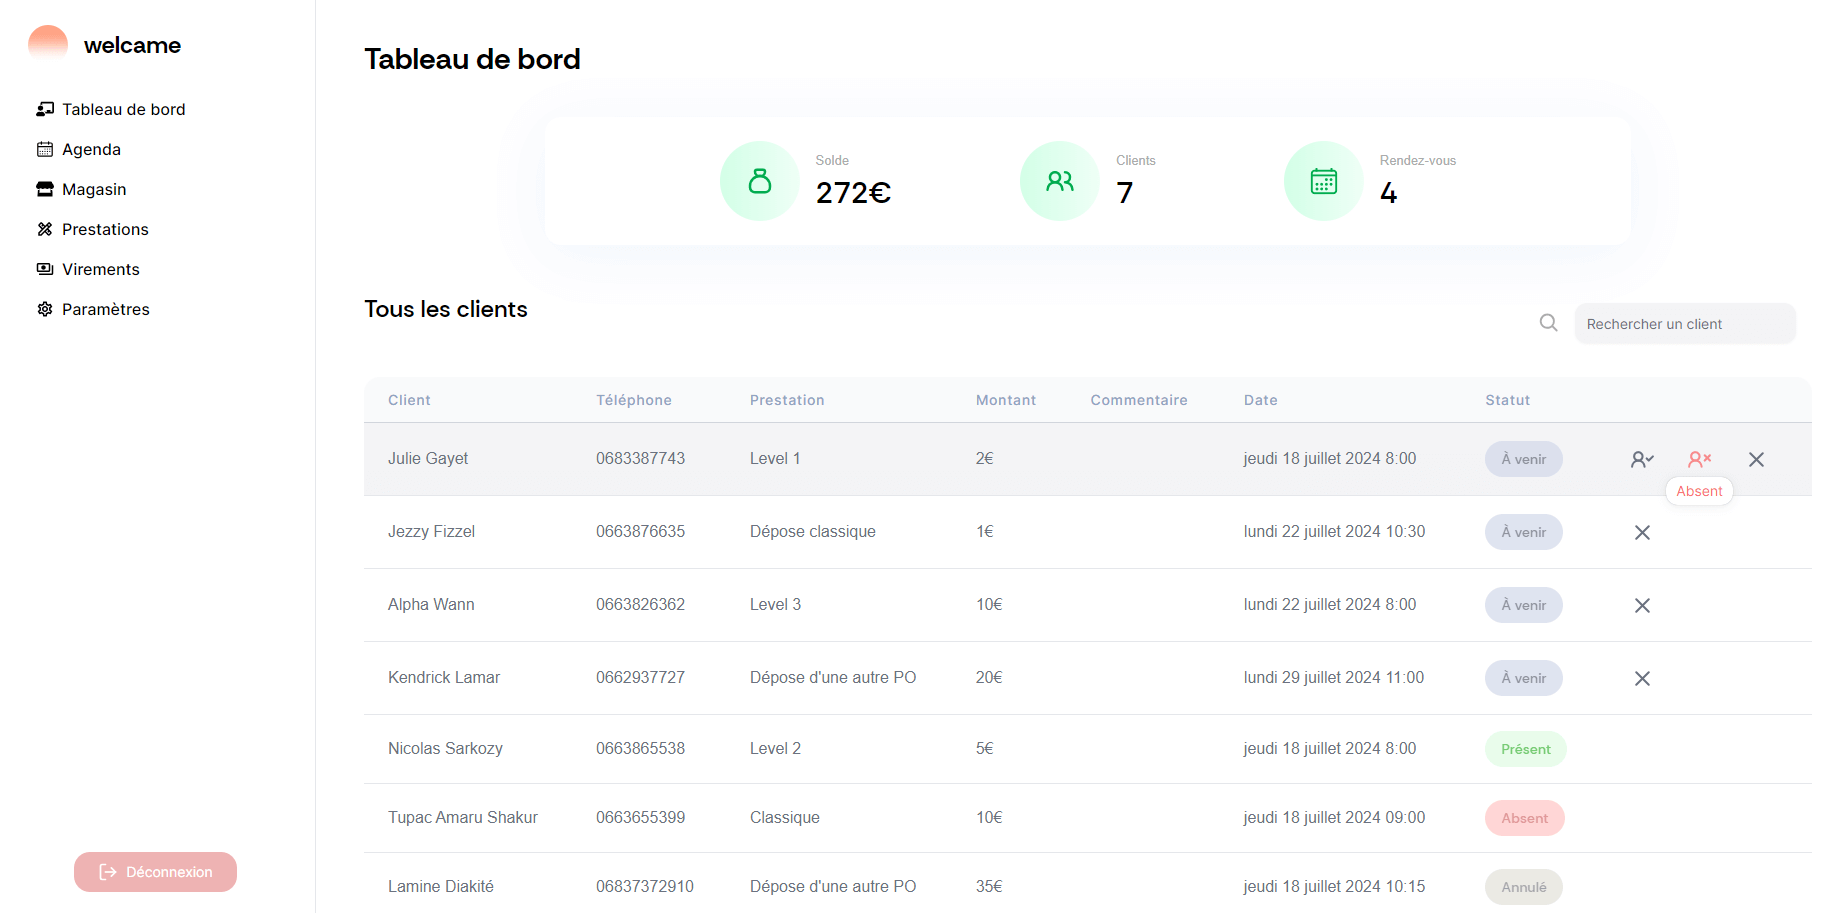
Task: Click the Rendez-vous calendar icon
Action: click(x=1323, y=181)
